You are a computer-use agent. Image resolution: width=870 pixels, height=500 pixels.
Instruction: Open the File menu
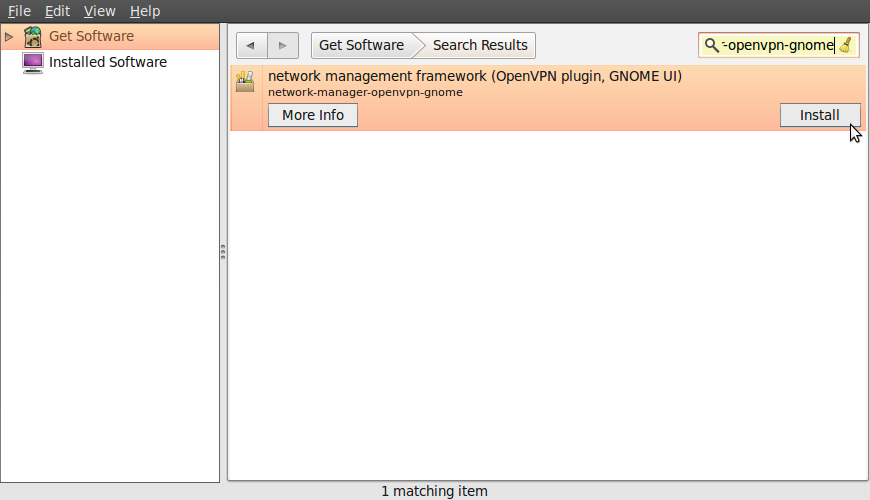coord(19,11)
